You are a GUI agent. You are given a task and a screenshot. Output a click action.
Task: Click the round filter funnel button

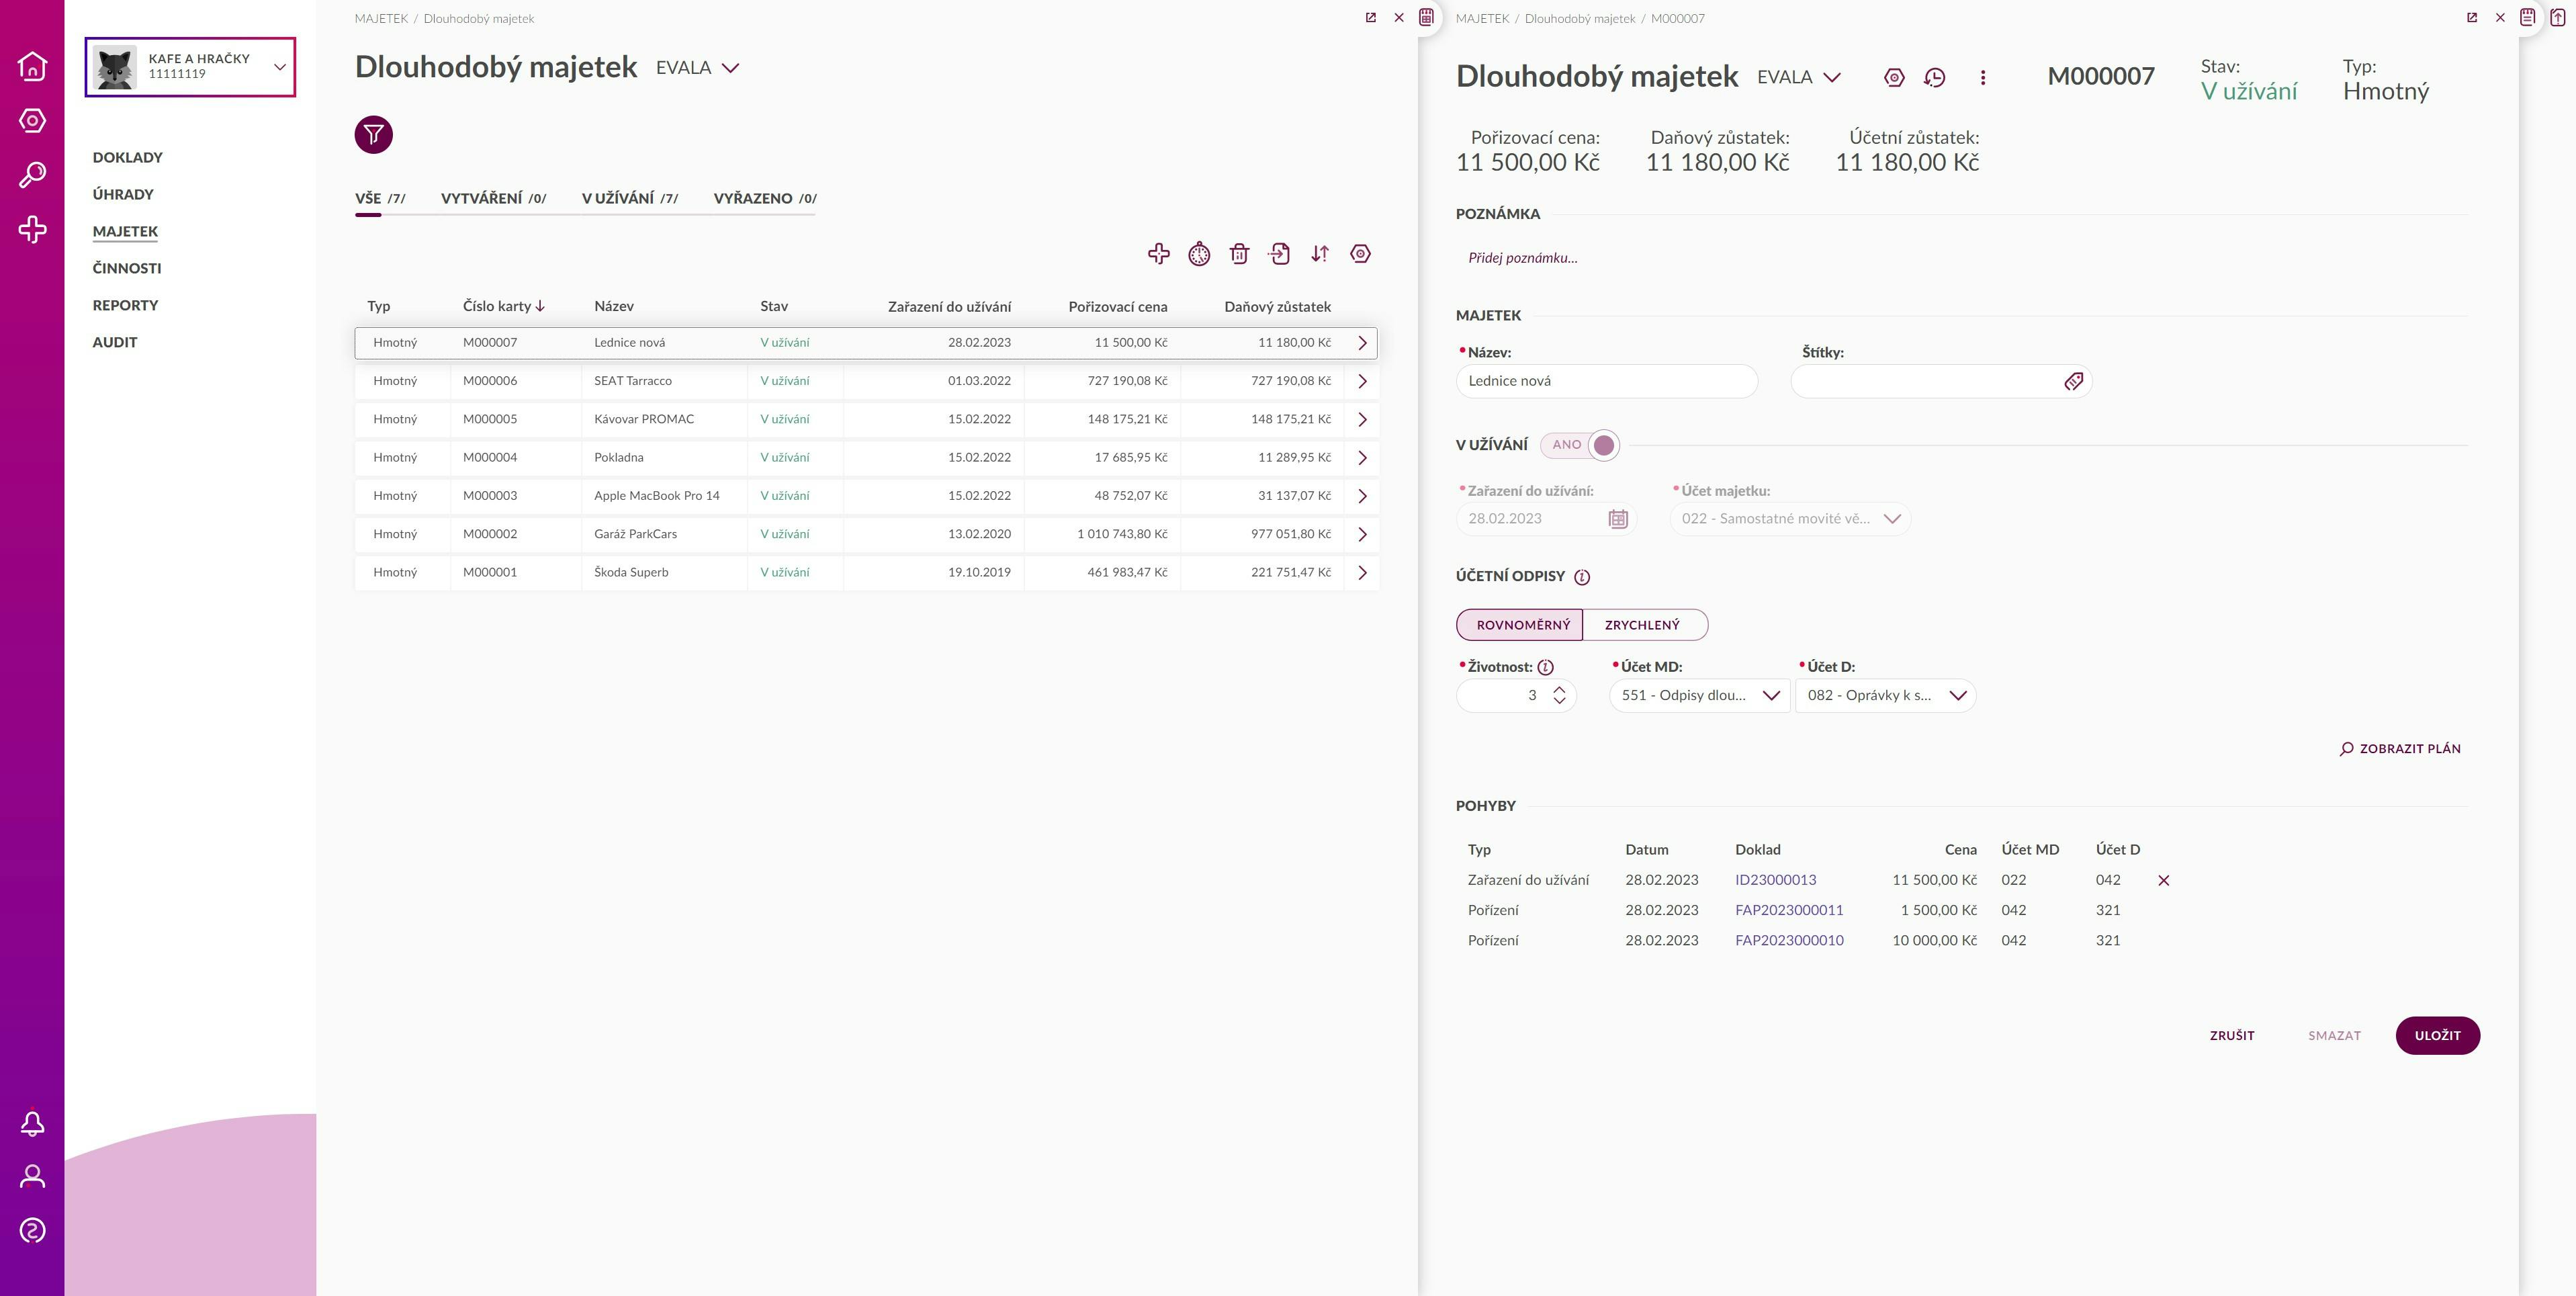click(373, 135)
